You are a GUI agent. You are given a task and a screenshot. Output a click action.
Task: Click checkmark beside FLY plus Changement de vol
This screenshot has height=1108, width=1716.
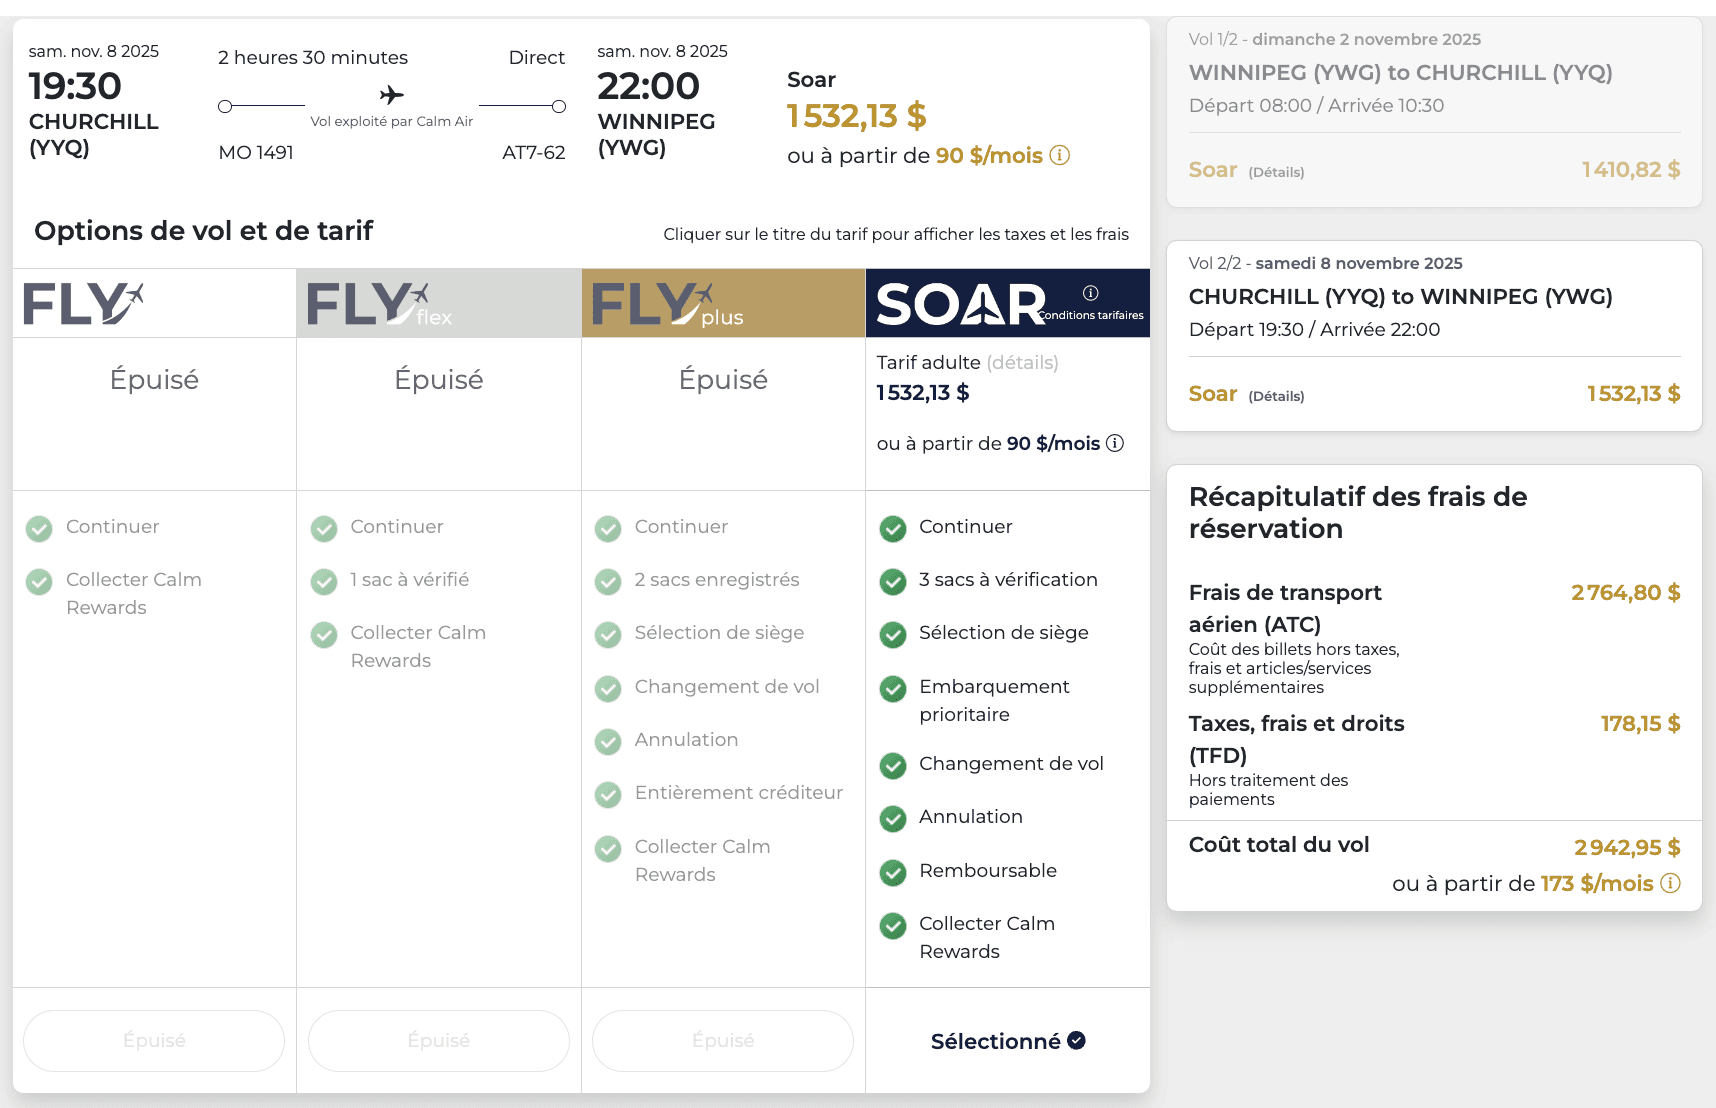click(x=608, y=688)
